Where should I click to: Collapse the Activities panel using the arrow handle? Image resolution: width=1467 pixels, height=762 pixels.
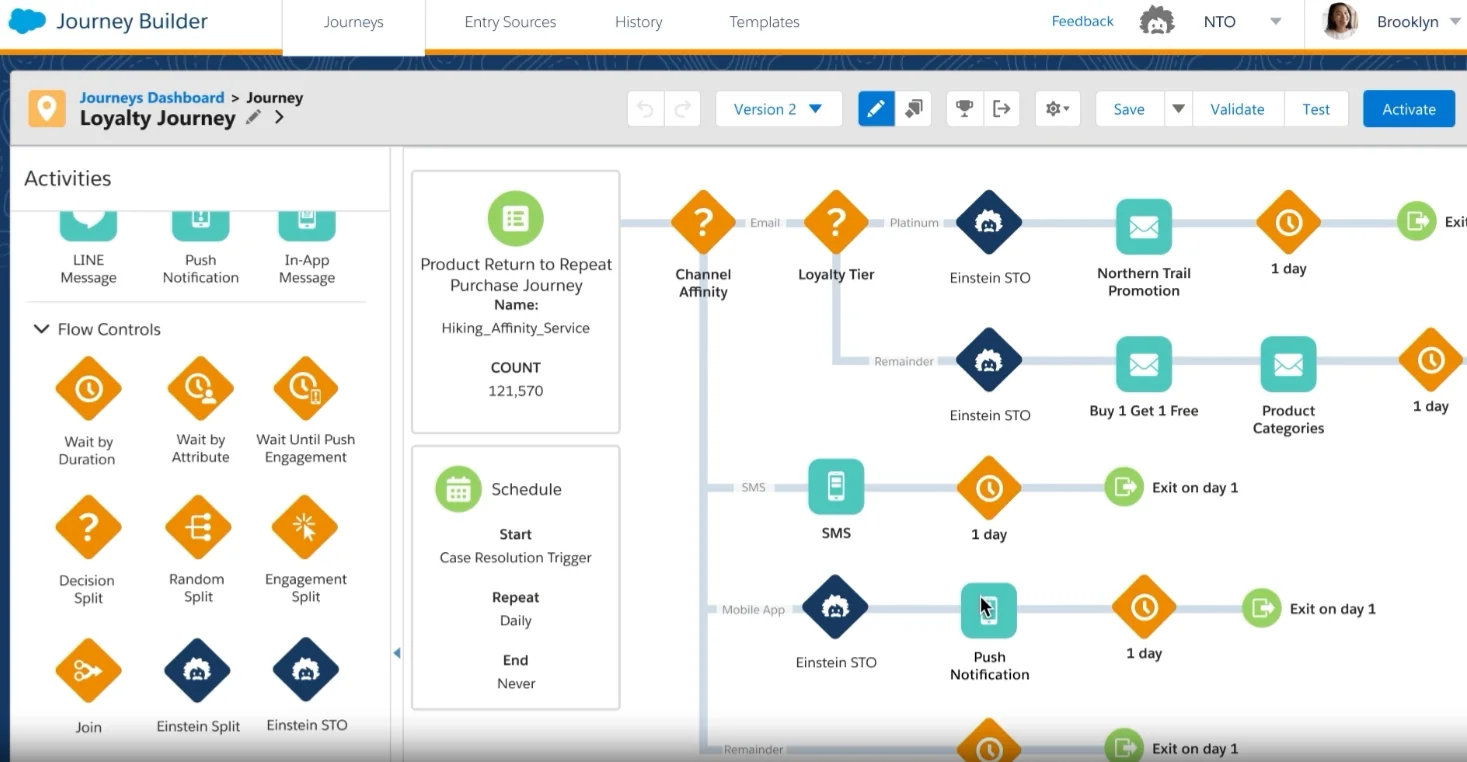pyautogui.click(x=397, y=653)
